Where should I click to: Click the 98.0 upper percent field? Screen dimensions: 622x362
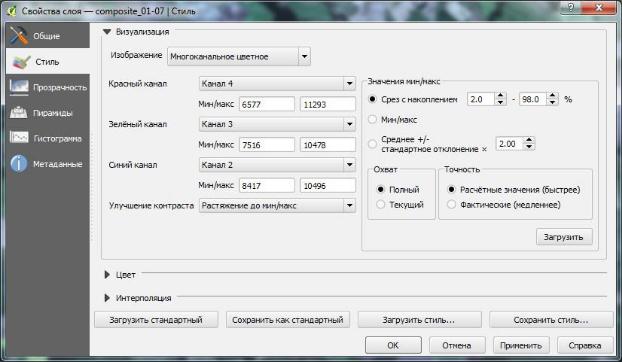[x=533, y=99]
